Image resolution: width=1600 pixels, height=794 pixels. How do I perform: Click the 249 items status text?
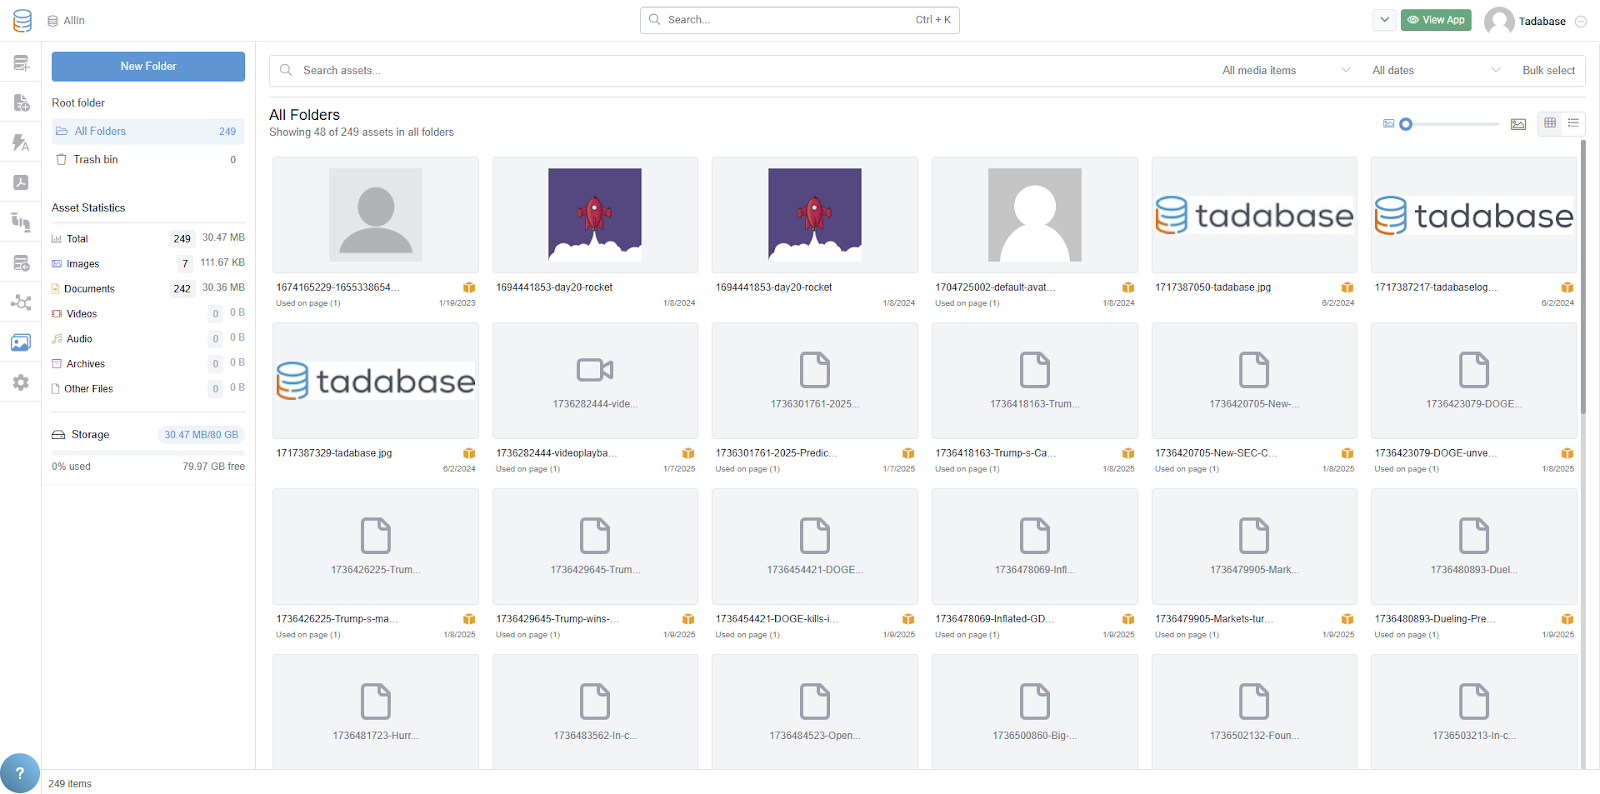70,784
